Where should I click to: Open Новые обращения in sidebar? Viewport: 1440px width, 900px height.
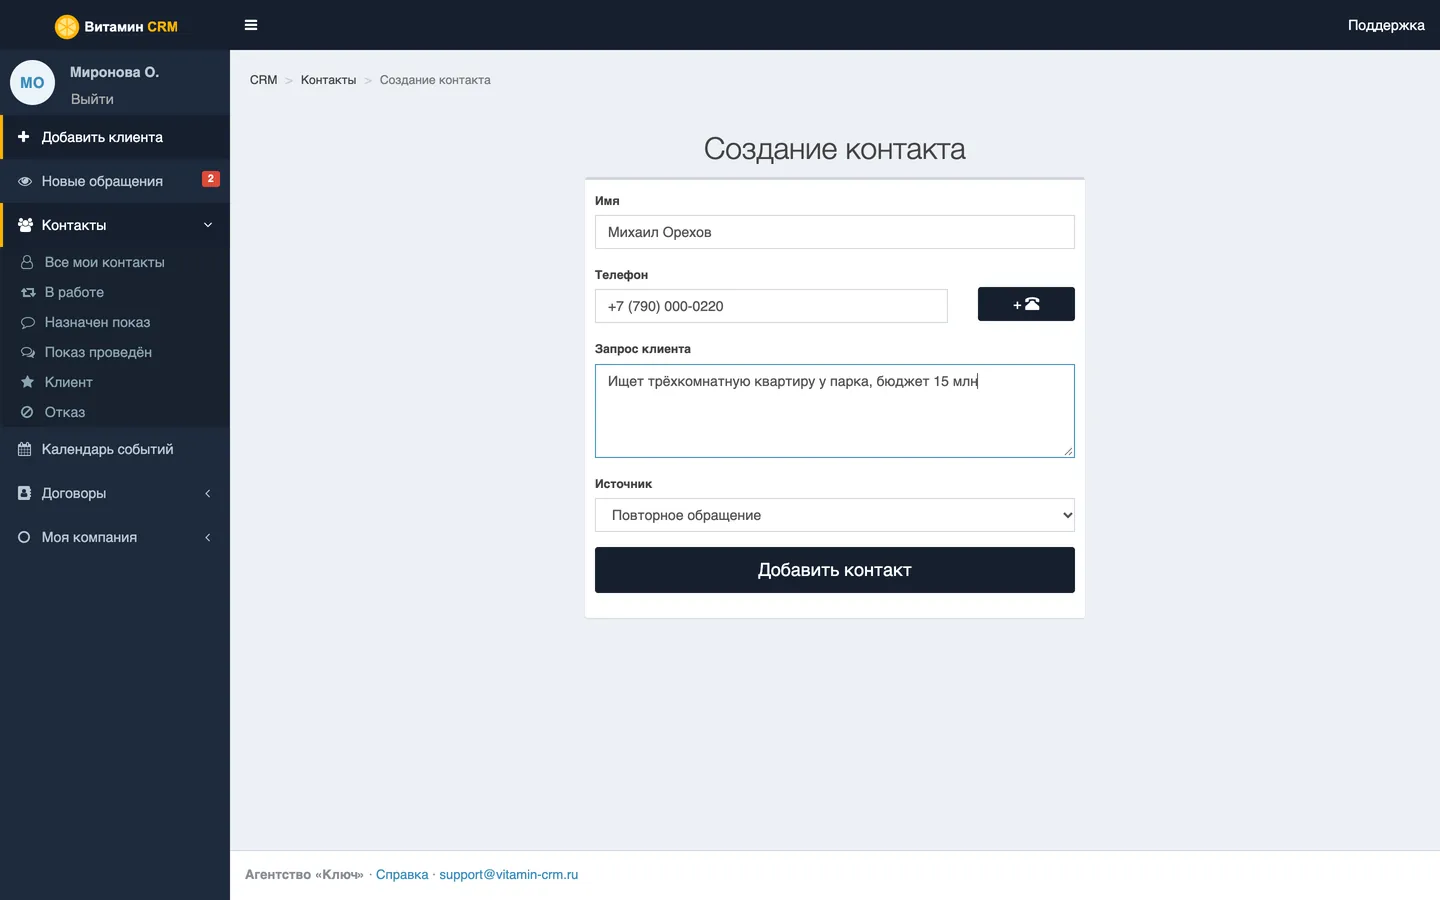(x=115, y=181)
